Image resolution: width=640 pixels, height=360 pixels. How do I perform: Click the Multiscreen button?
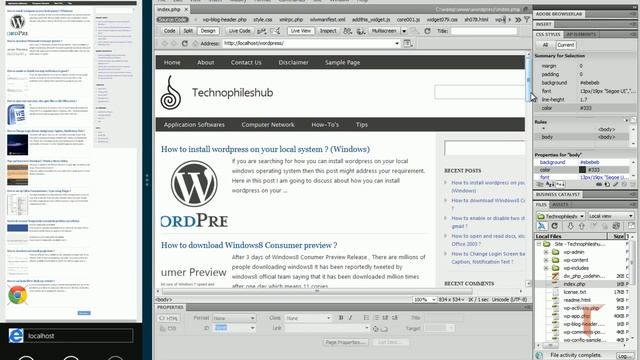click(x=384, y=31)
